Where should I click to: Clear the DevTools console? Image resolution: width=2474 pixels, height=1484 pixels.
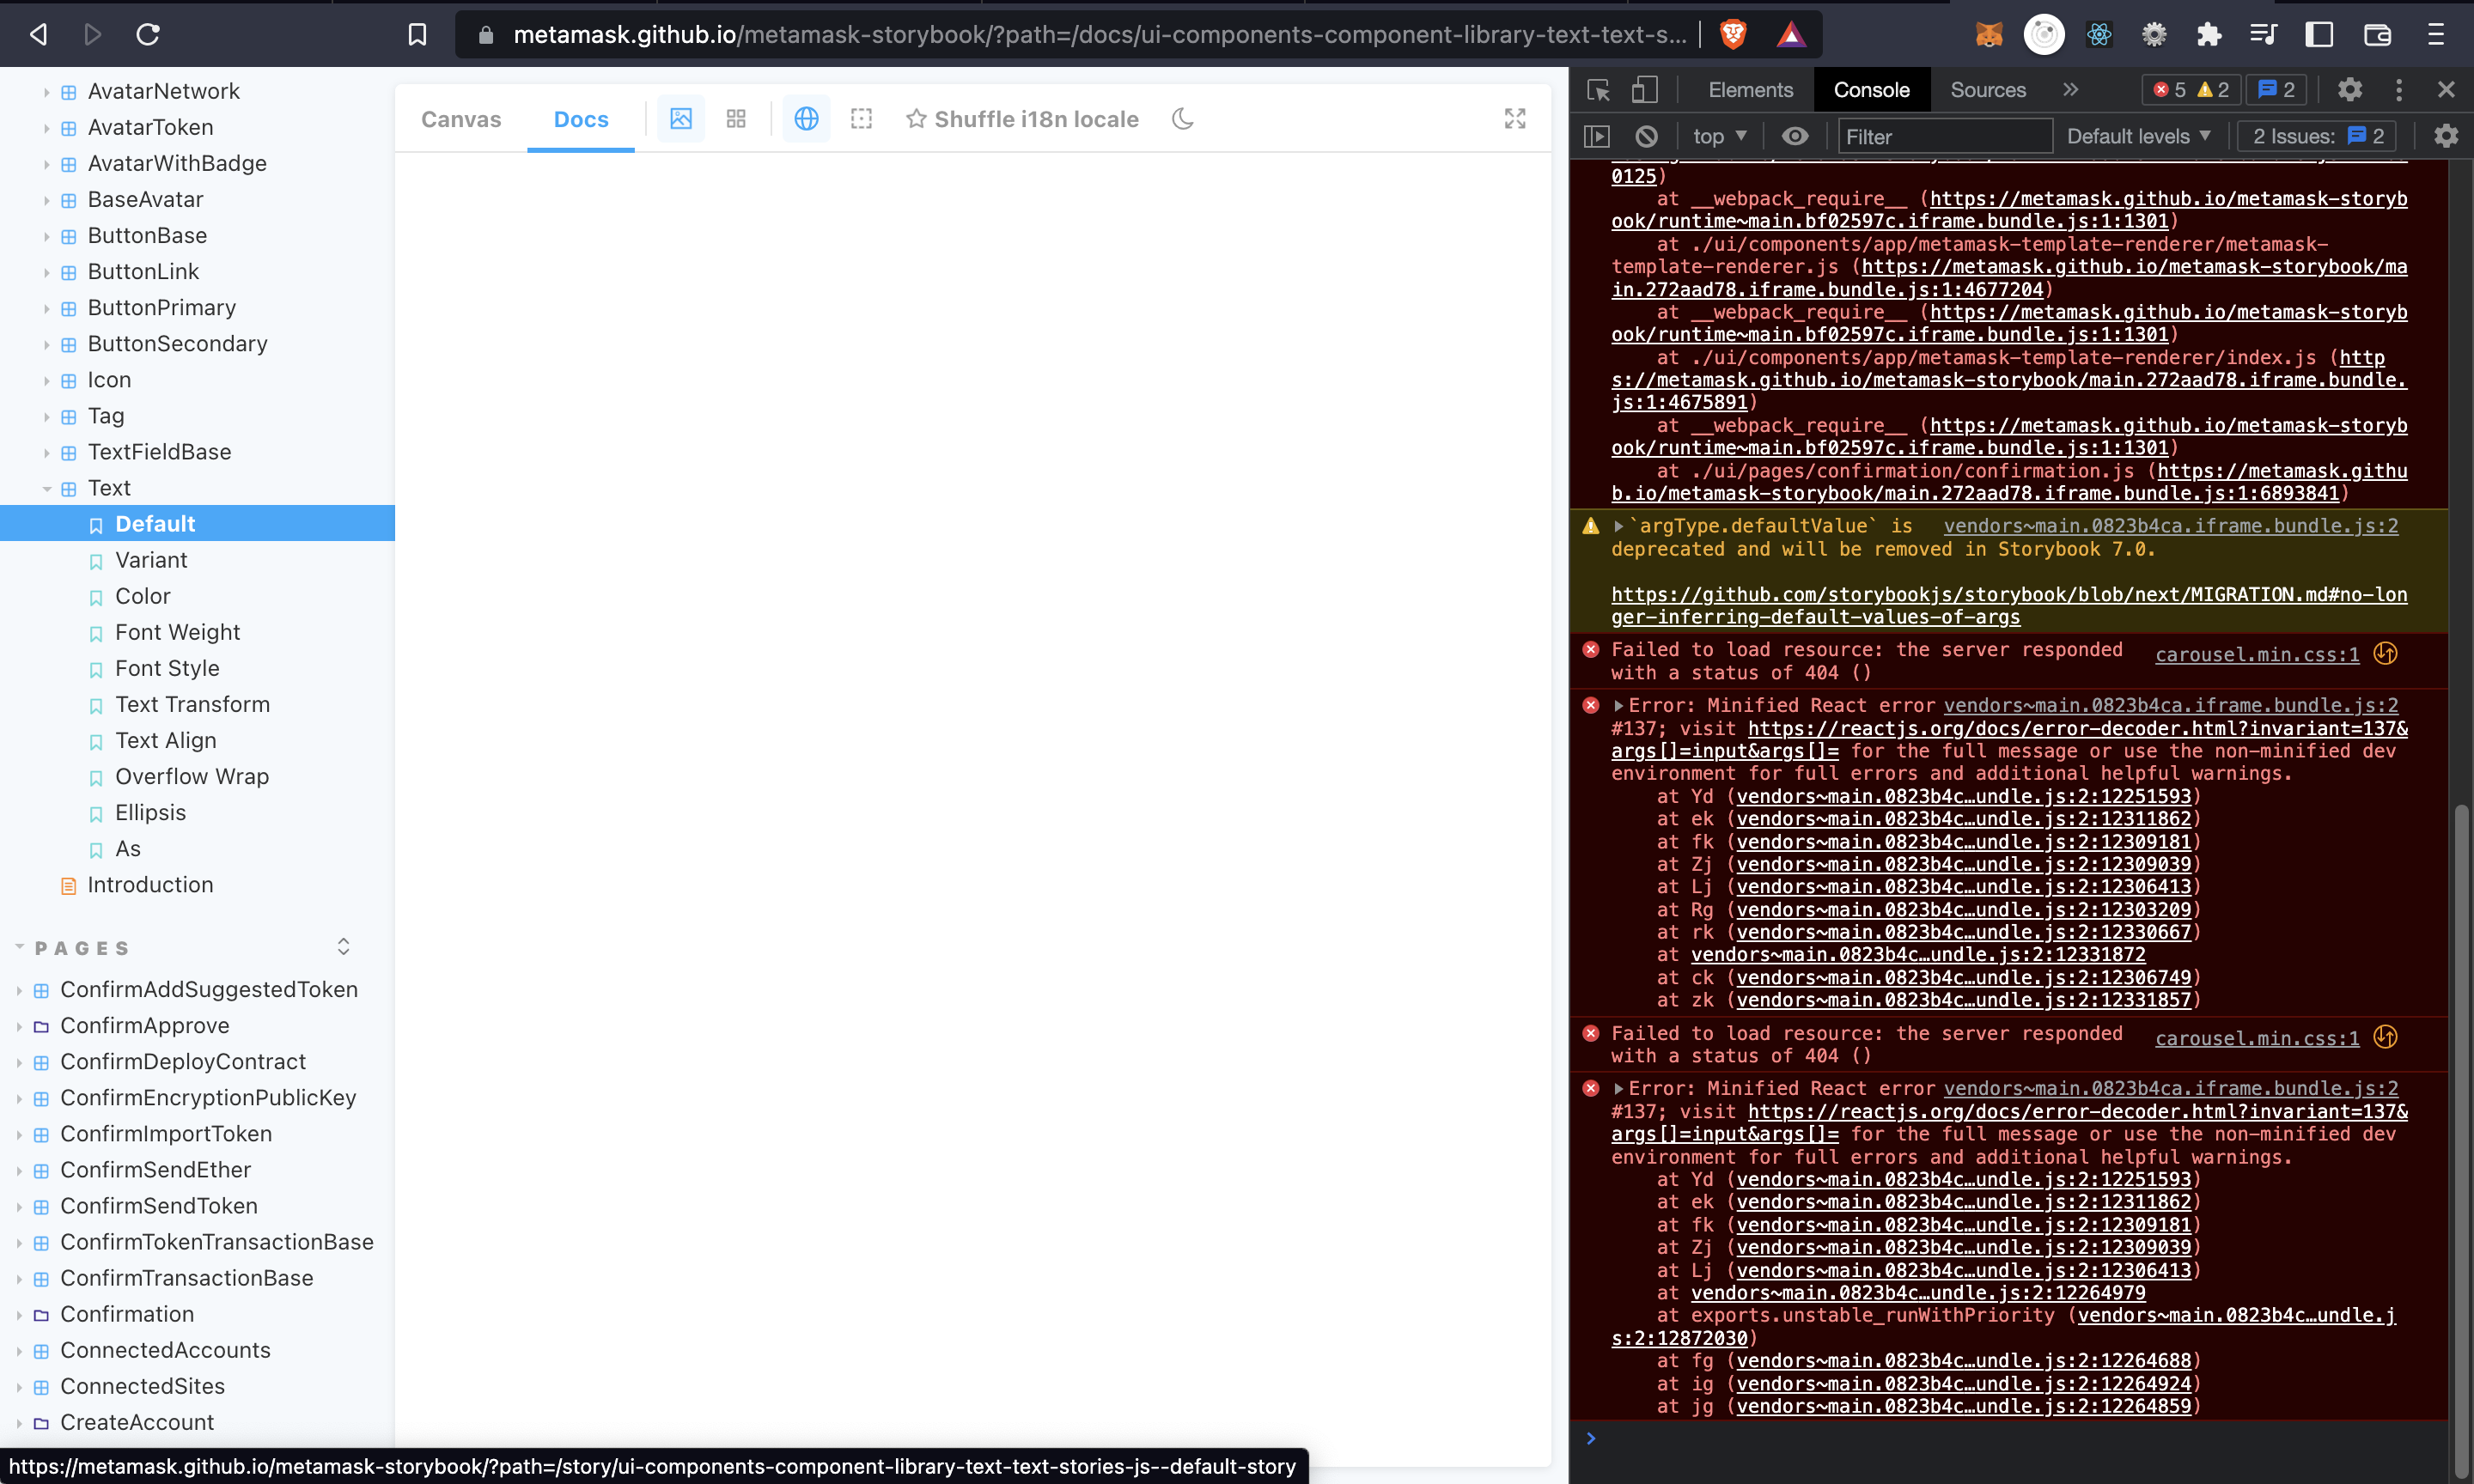click(1645, 136)
